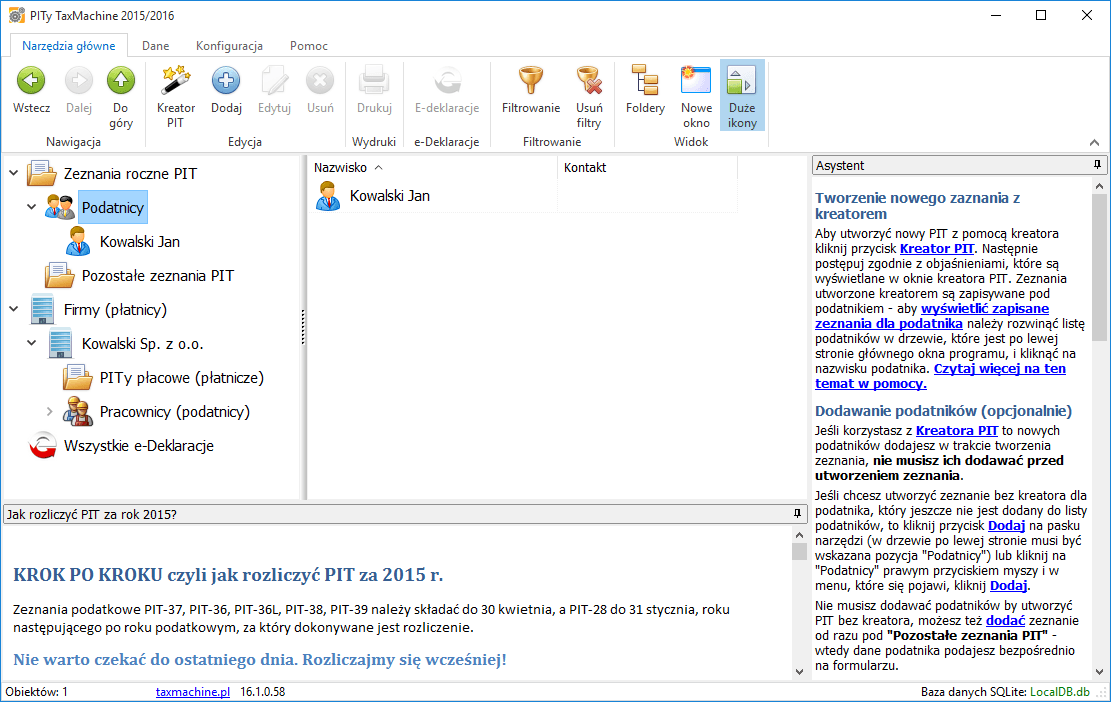Toggle pin on the Jak rozliczyć PIT panel
1111x702 pixels.
pos(797,514)
